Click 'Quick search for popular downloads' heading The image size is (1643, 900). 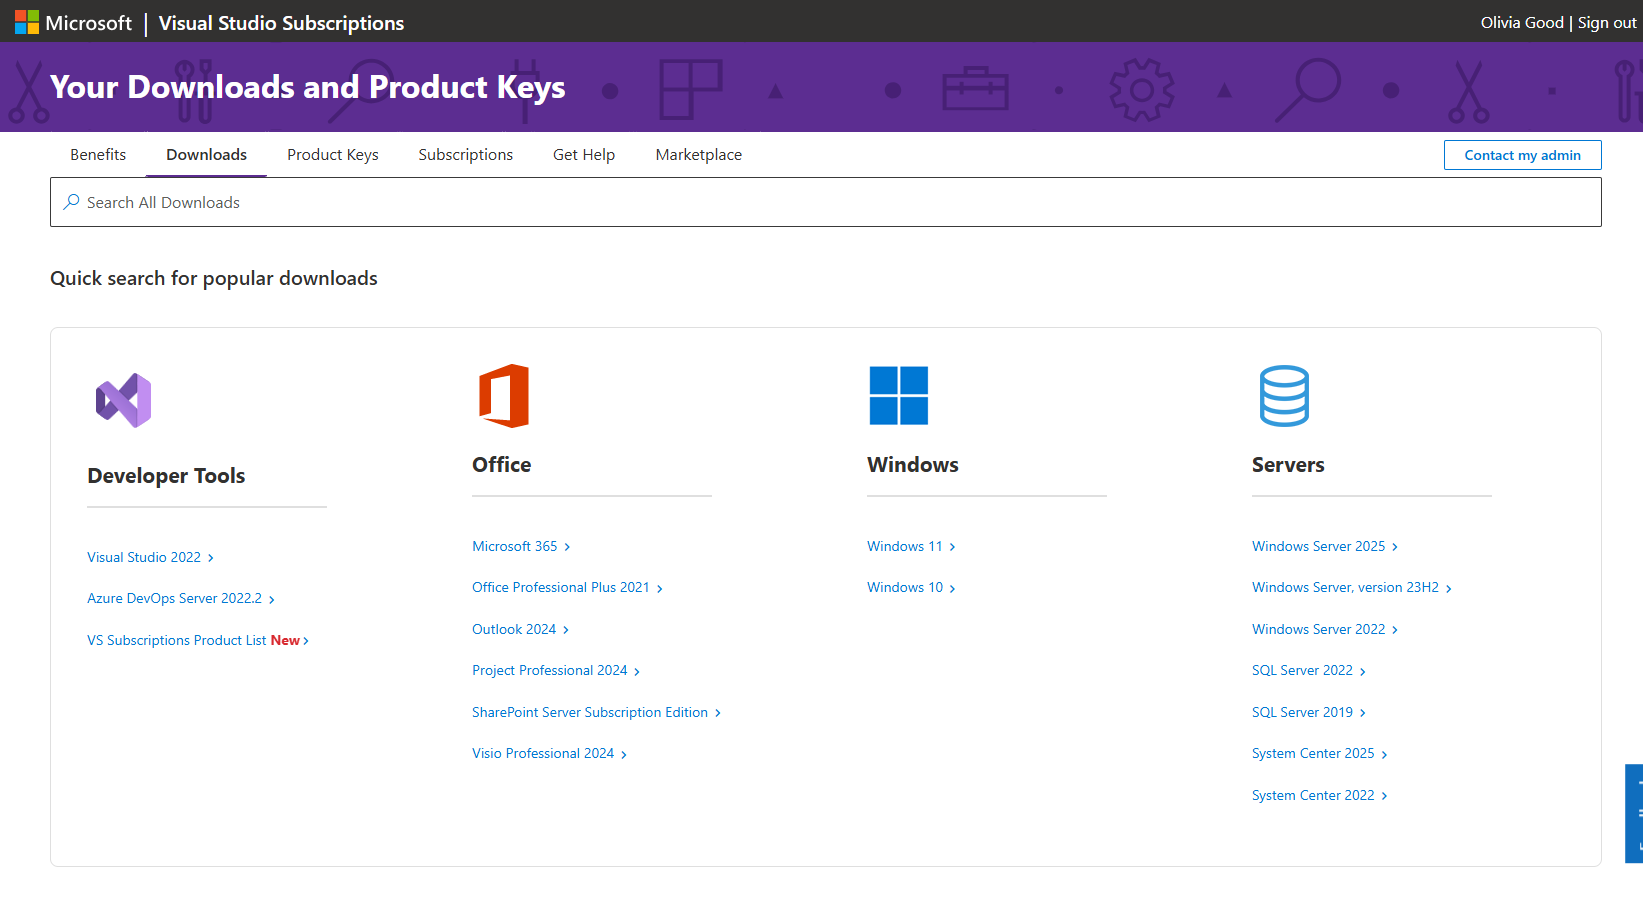click(214, 278)
